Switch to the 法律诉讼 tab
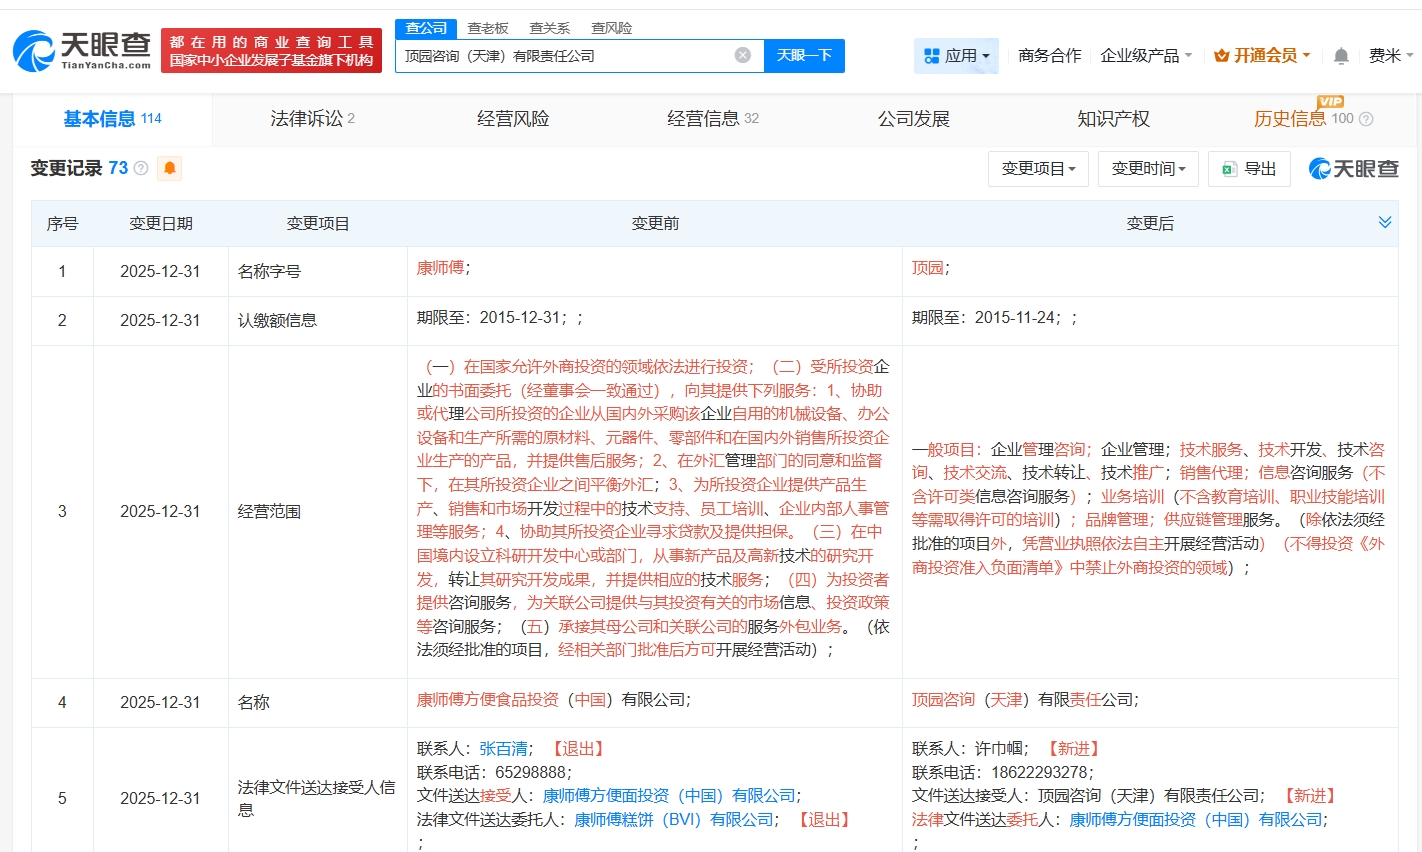 pos(312,119)
